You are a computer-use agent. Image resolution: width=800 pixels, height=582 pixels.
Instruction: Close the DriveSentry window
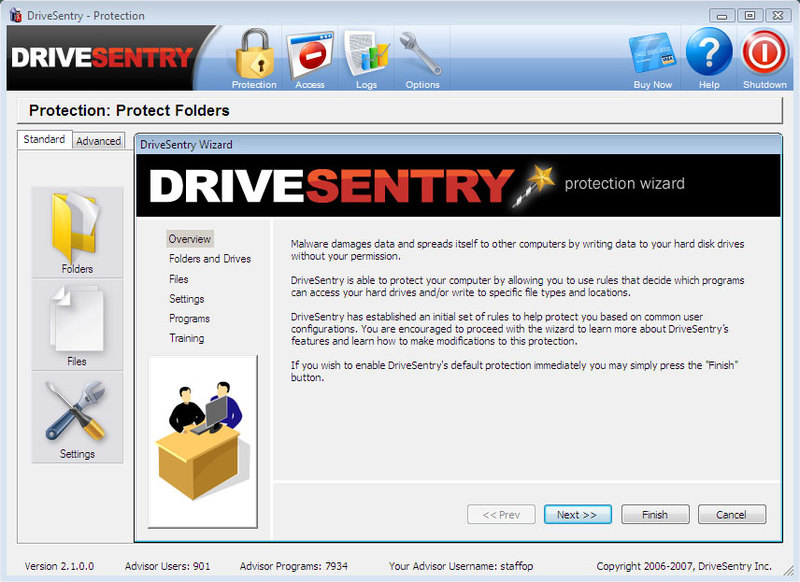(x=778, y=16)
